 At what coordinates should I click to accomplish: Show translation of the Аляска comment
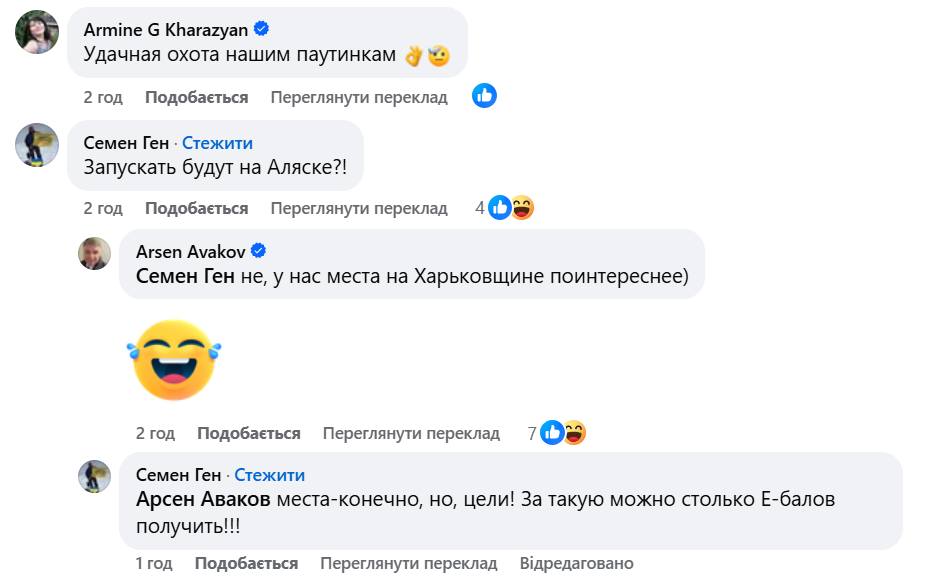[x=359, y=208]
